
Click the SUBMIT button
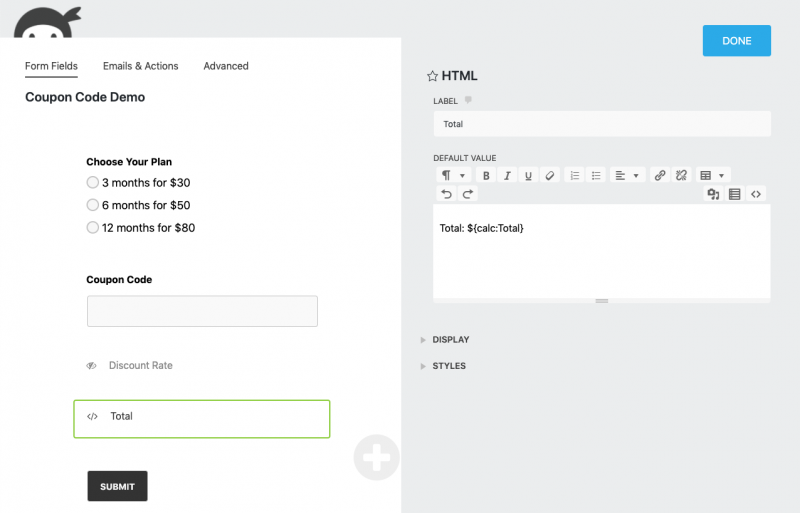(117, 486)
